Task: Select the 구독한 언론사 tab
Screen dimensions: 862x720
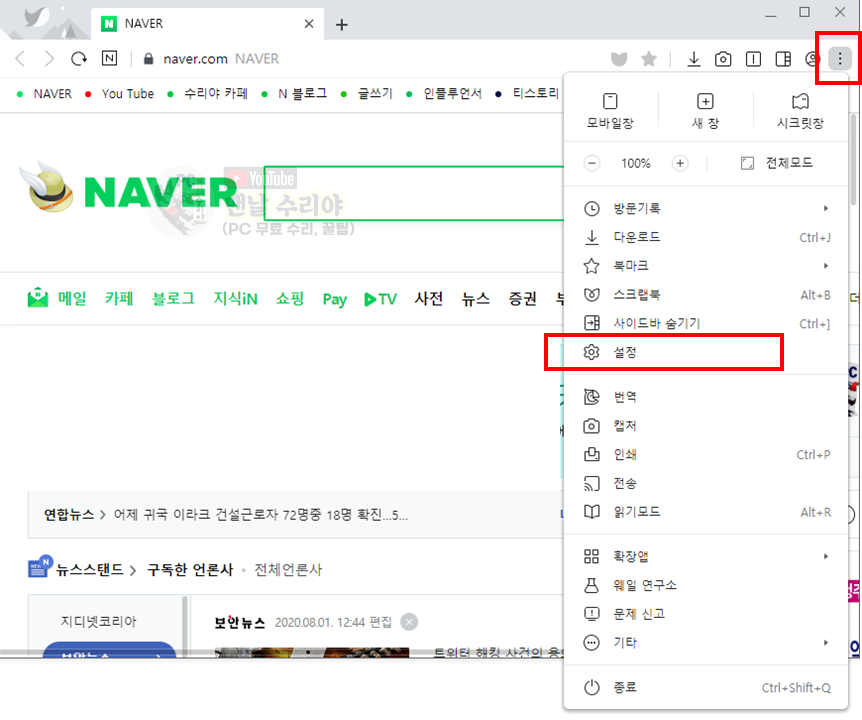Action: [x=190, y=570]
